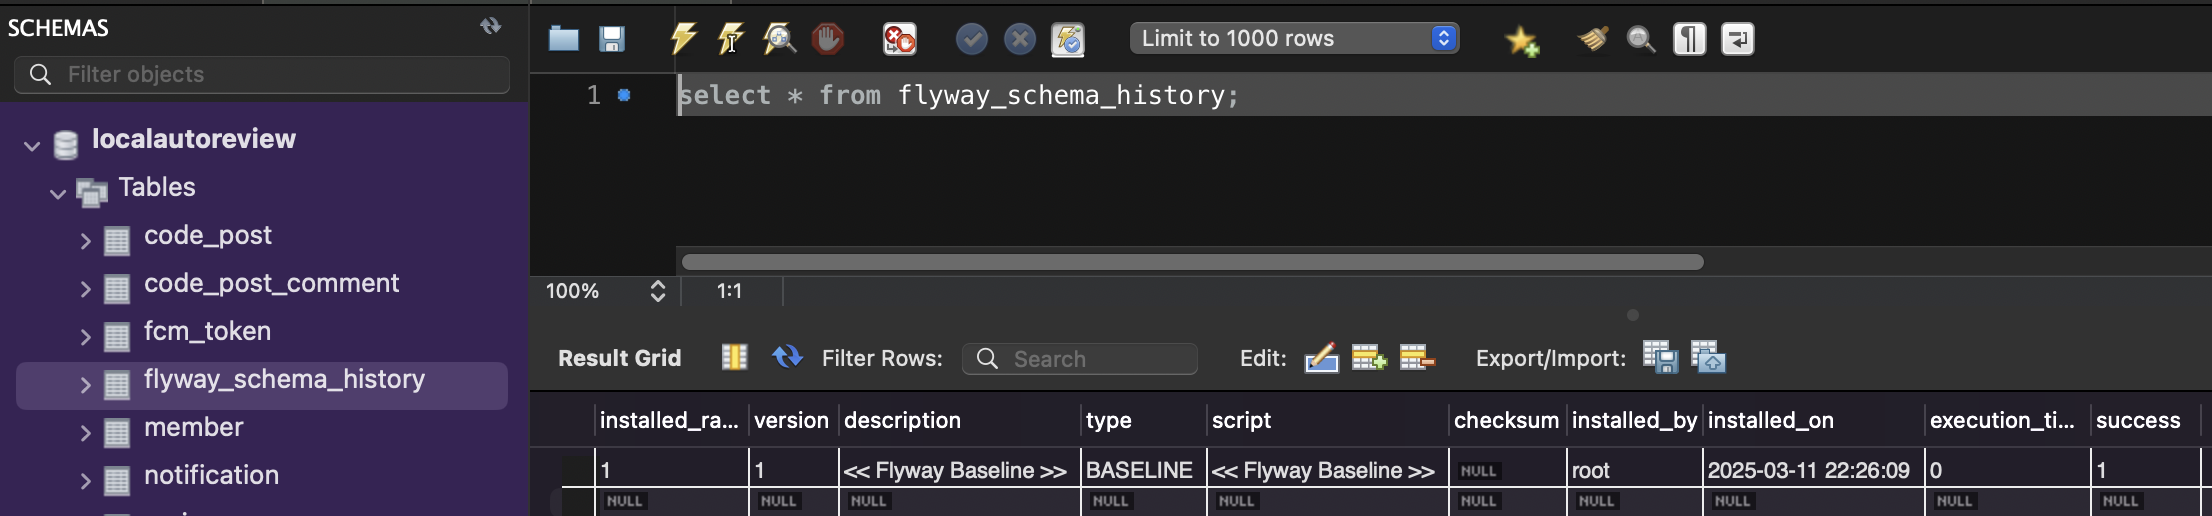Insert new row icon
2212x516 pixels.
click(x=1369, y=358)
